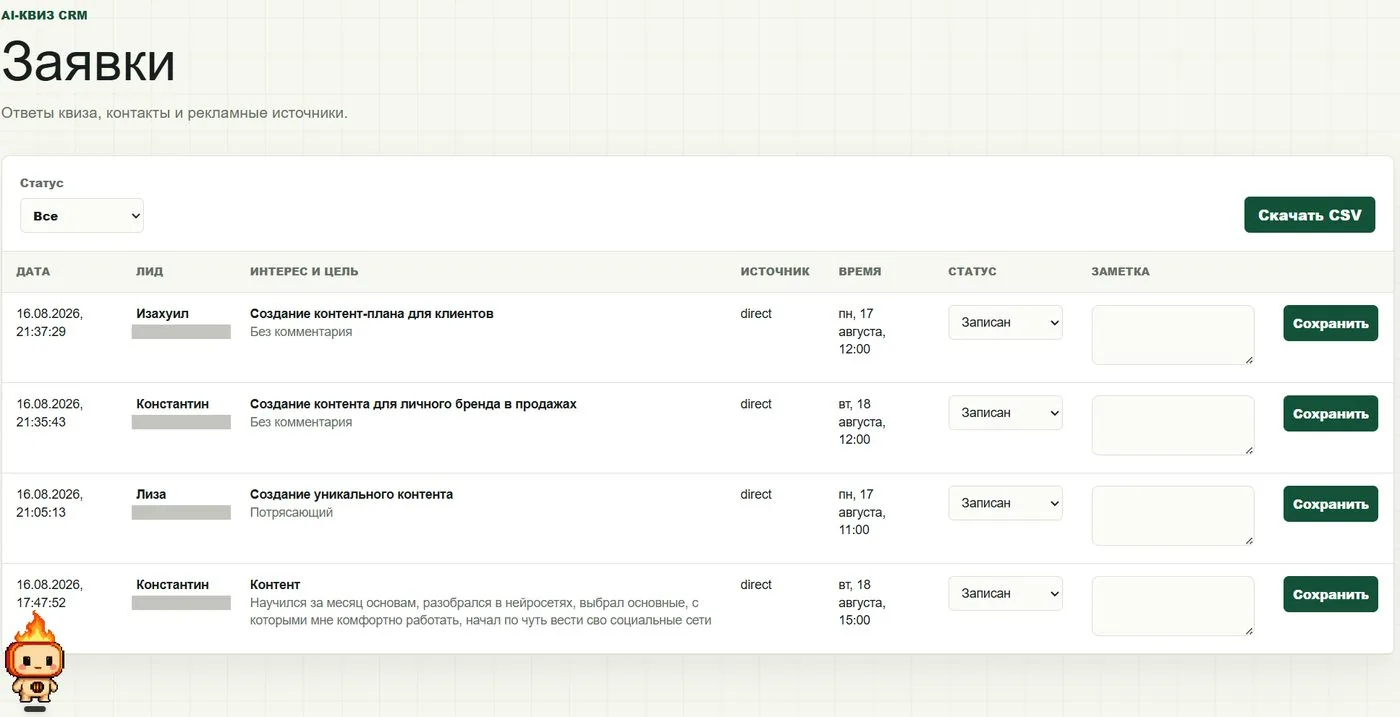Screen dimensions: 1400x717
Task: Click the Статус column header in the table
Action: tap(972, 271)
